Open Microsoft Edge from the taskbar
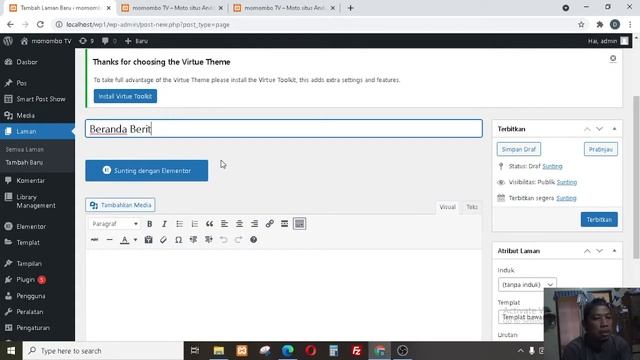This screenshot has height=360, width=640. click(x=288, y=351)
